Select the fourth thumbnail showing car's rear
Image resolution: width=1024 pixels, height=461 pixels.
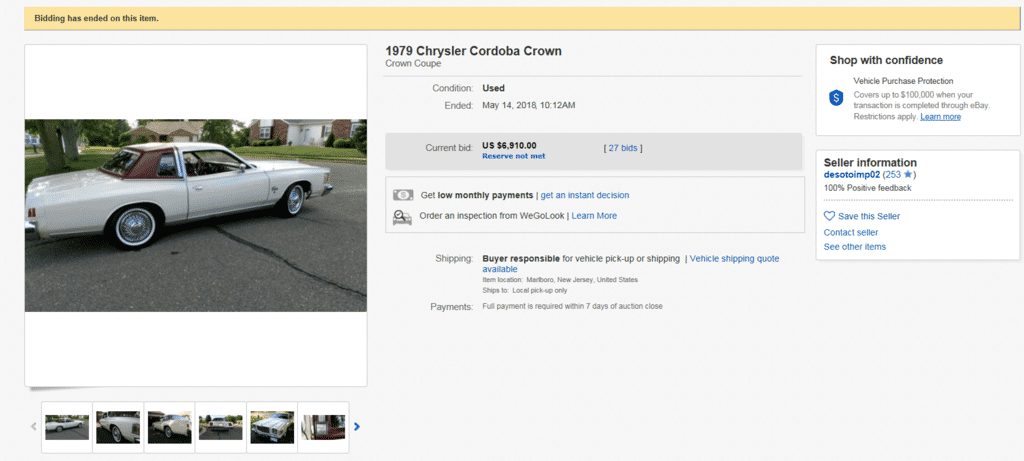click(220, 427)
